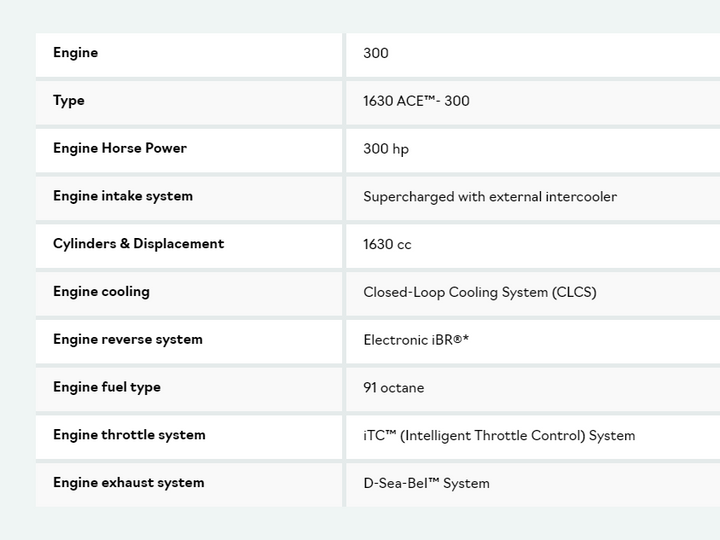The image size is (720, 540).
Task: Select the "1630 cc" value
Action: [387, 245]
